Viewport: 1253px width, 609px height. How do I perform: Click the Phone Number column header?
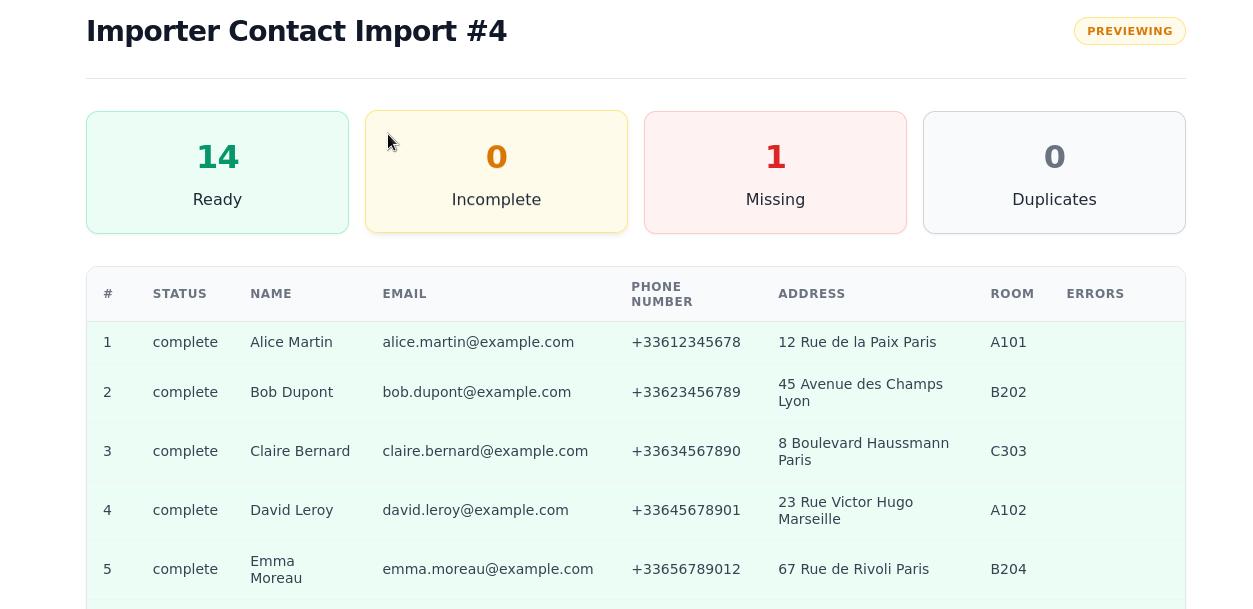[662, 294]
